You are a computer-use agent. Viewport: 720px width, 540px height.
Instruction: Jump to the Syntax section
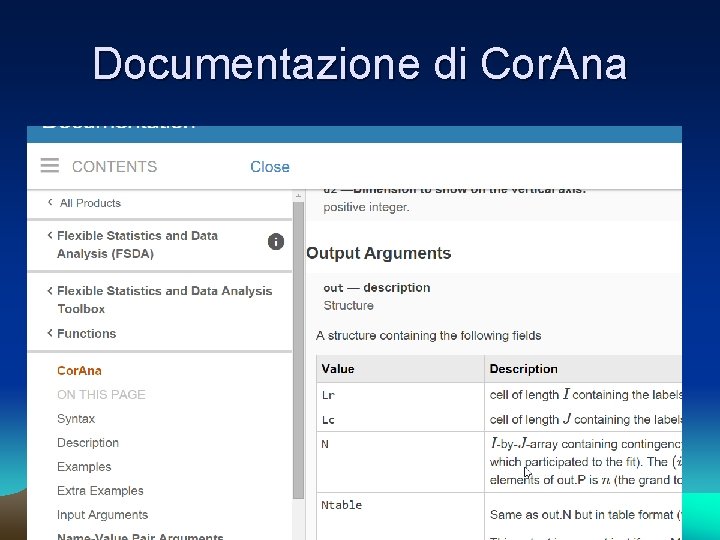tap(76, 419)
